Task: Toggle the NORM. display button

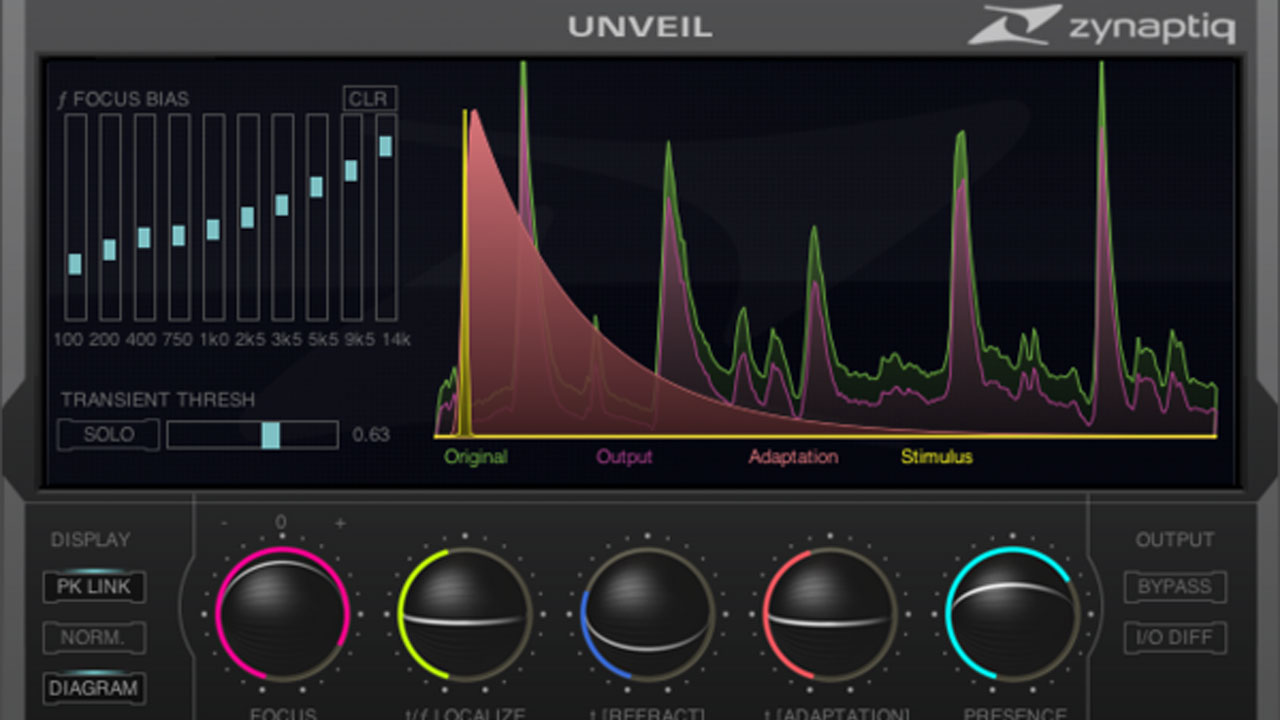Action: tap(95, 638)
